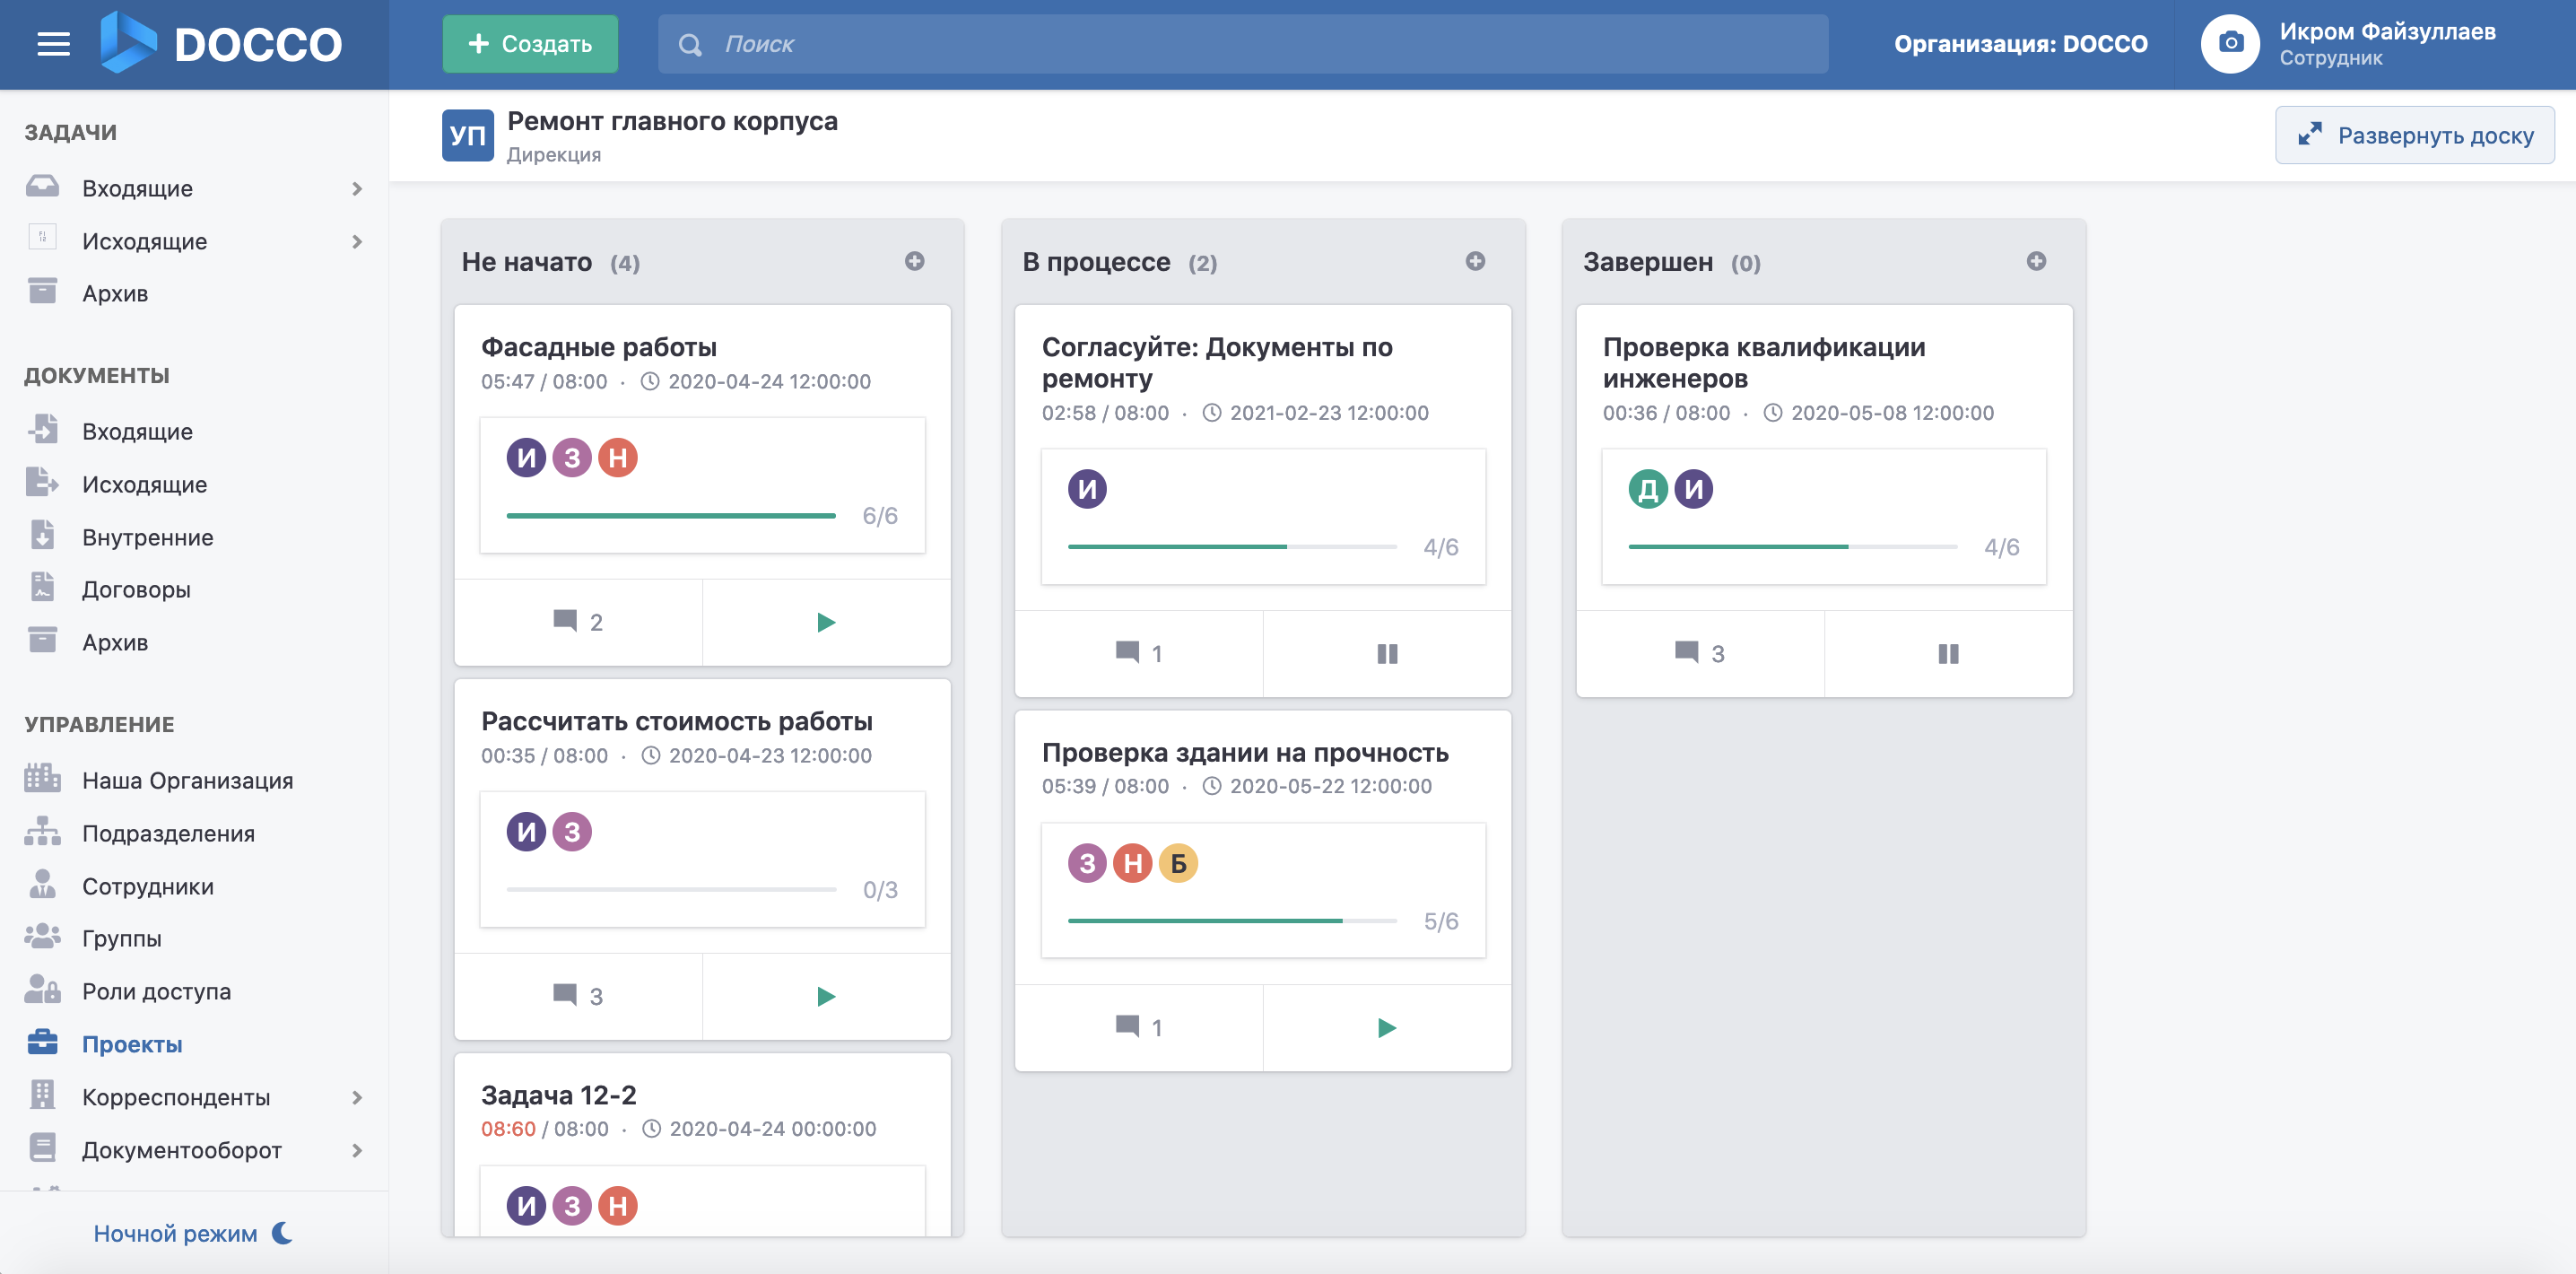Open the hamburger menu
Viewport: 2576px width, 1274px height.
pyautogui.click(x=53, y=44)
